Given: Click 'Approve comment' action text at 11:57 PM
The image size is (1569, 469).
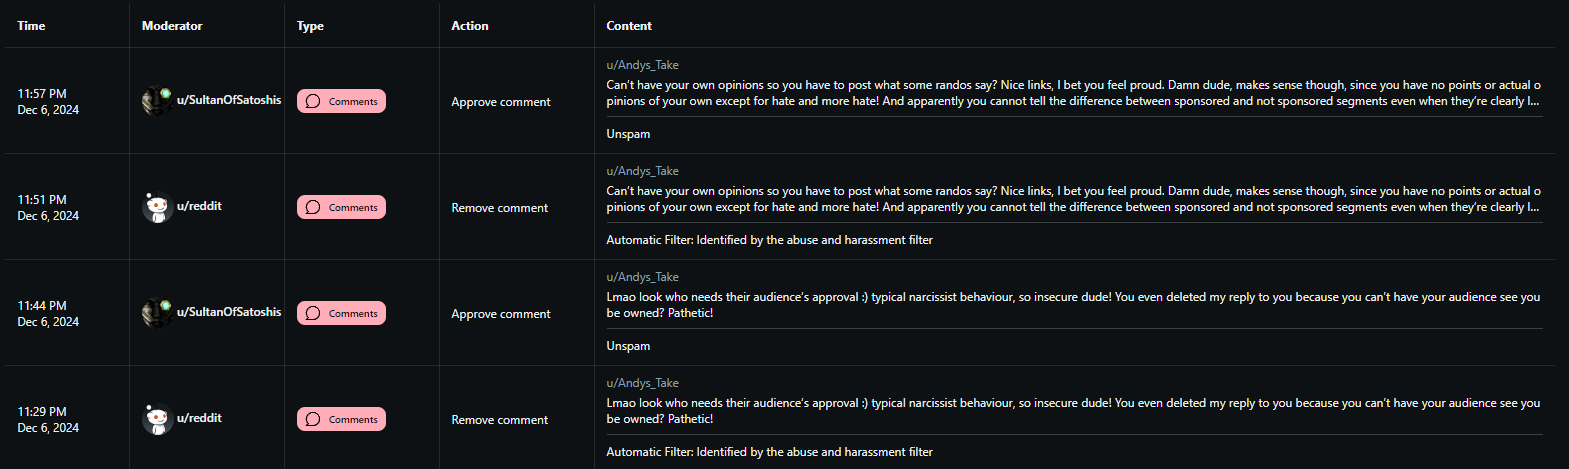Looking at the screenshot, I should (x=501, y=102).
